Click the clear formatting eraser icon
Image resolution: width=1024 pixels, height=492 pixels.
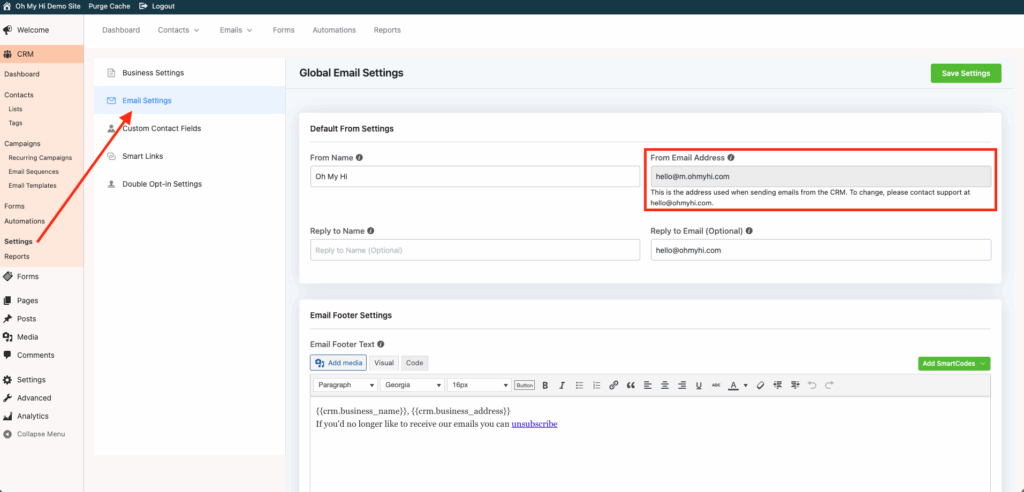pos(761,385)
